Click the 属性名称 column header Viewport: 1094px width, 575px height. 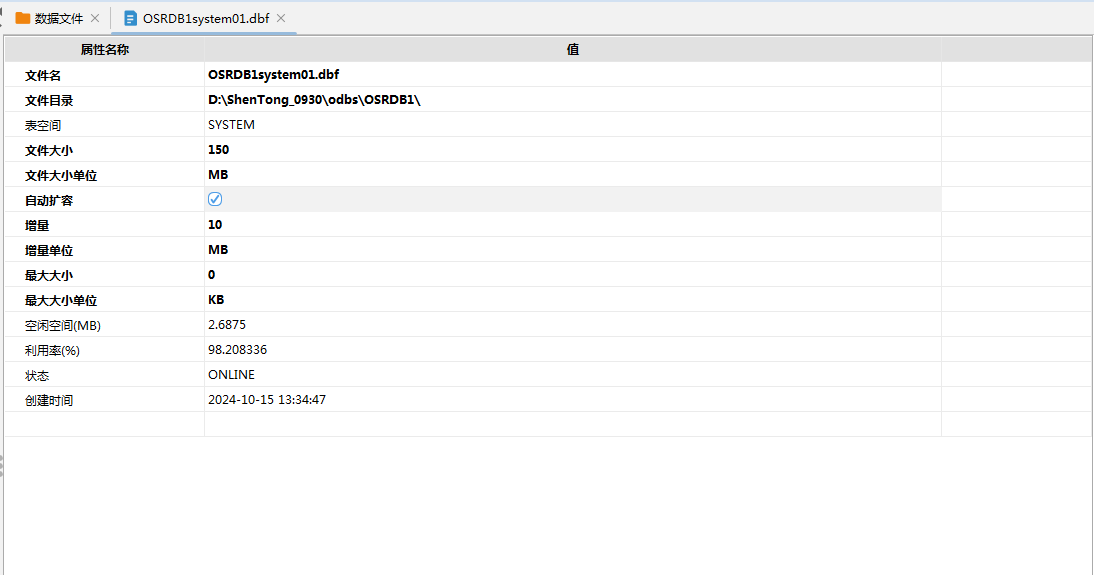[105, 49]
